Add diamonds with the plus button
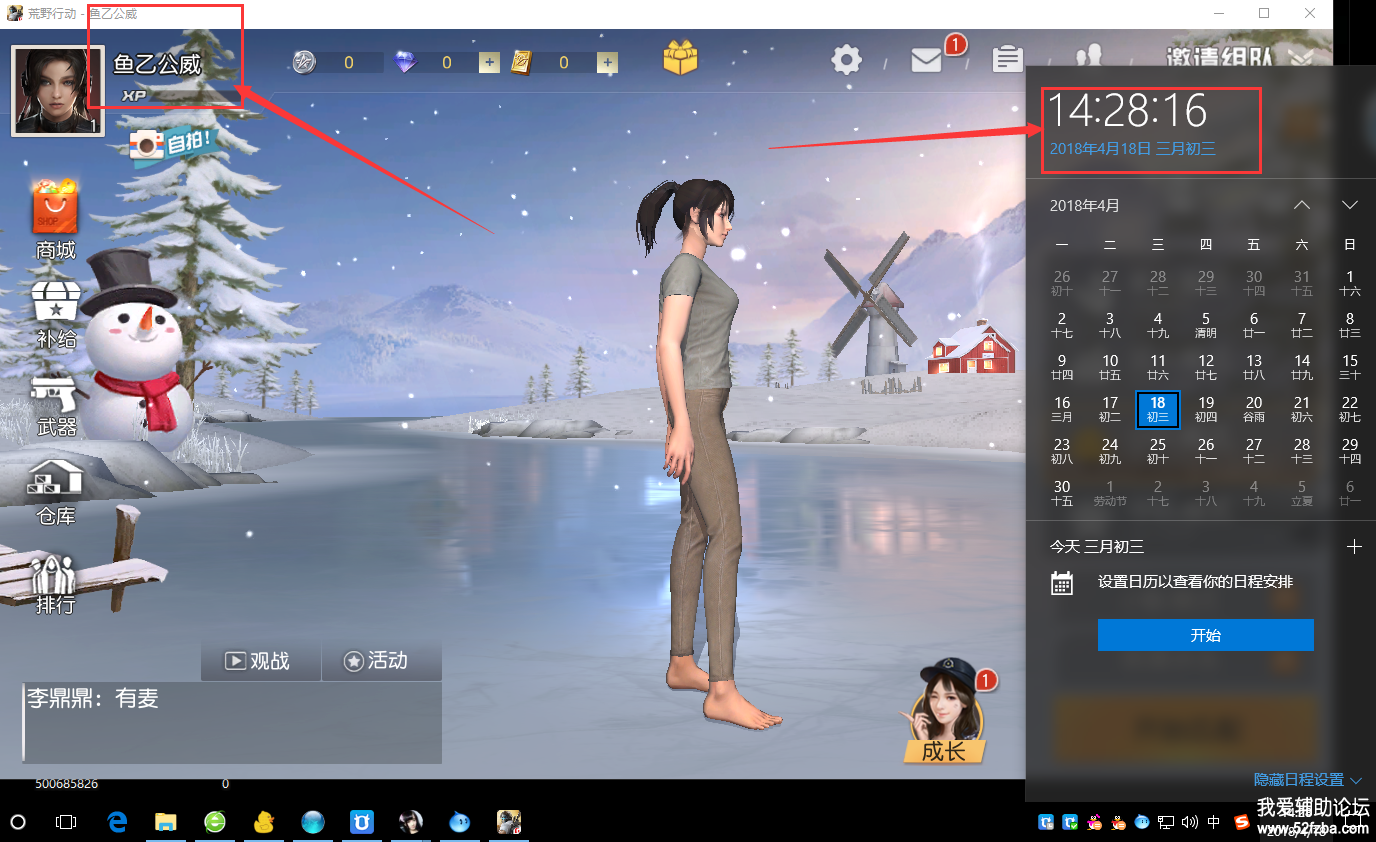 [489, 62]
